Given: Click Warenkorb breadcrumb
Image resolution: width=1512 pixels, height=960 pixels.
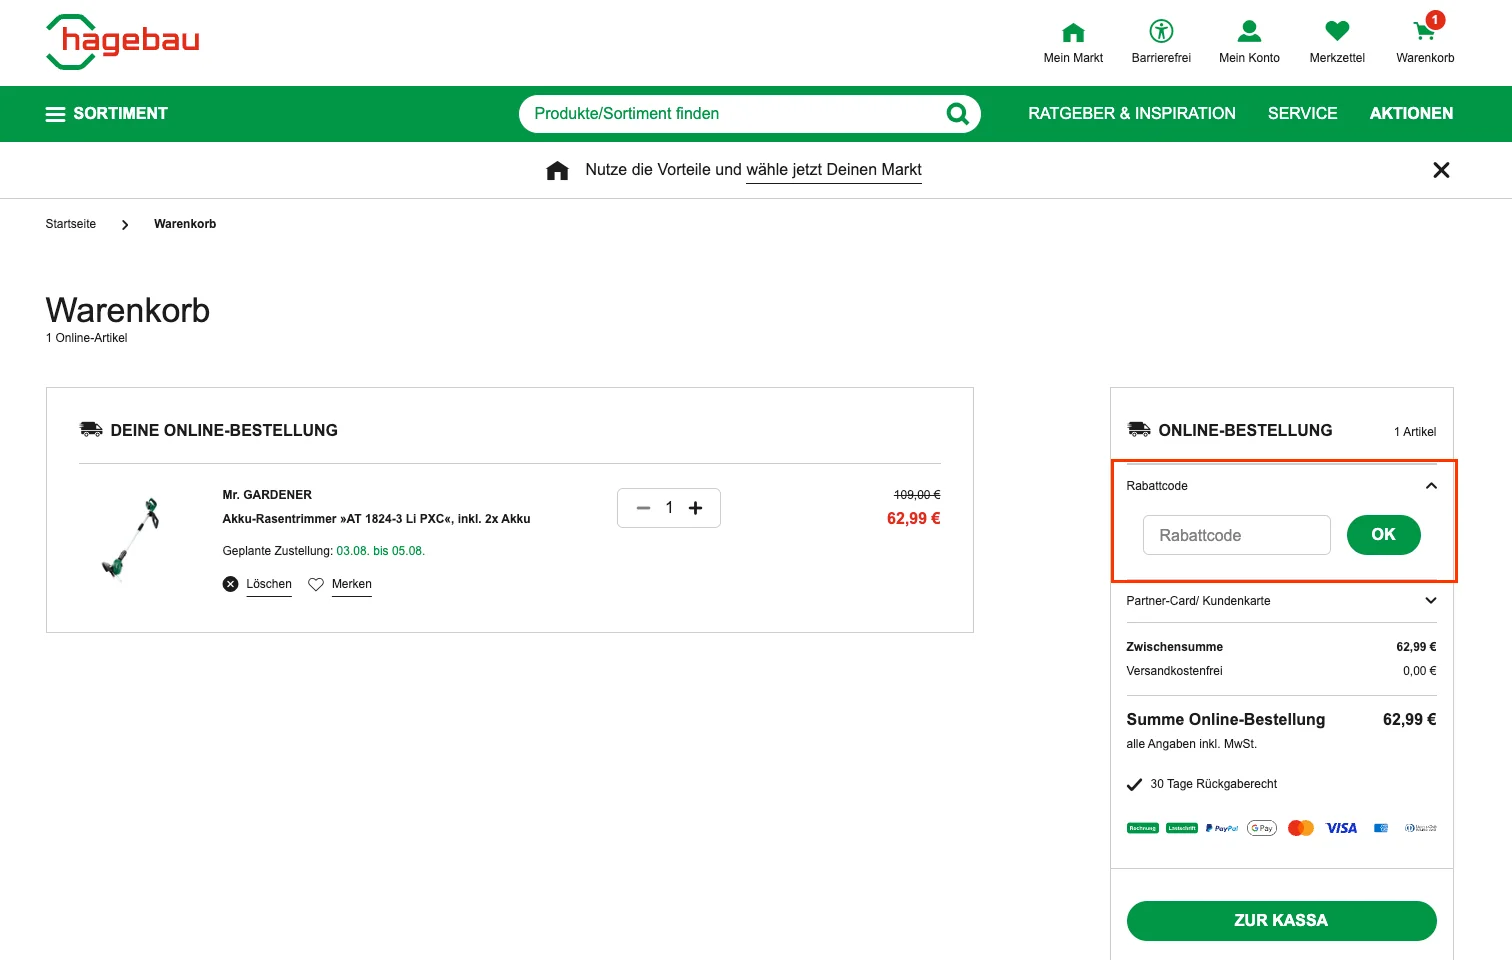Looking at the screenshot, I should pyautogui.click(x=185, y=224).
